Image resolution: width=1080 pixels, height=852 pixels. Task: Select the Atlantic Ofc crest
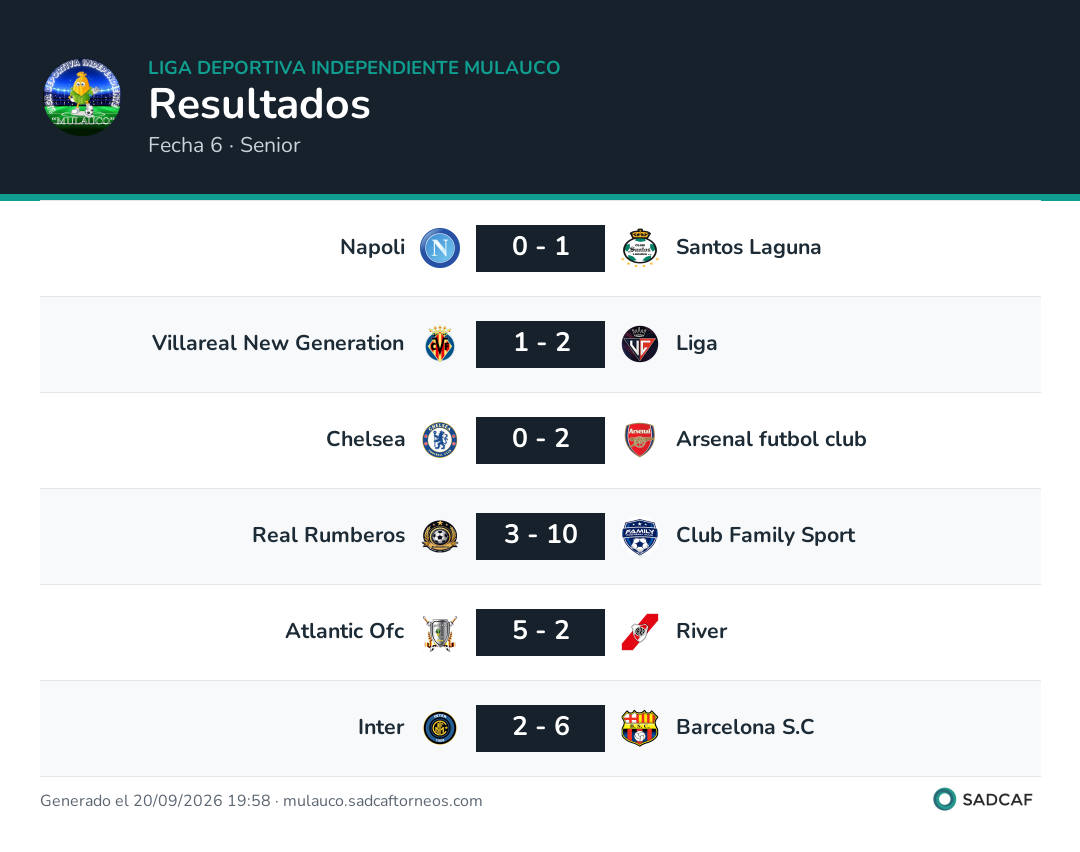click(440, 632)
